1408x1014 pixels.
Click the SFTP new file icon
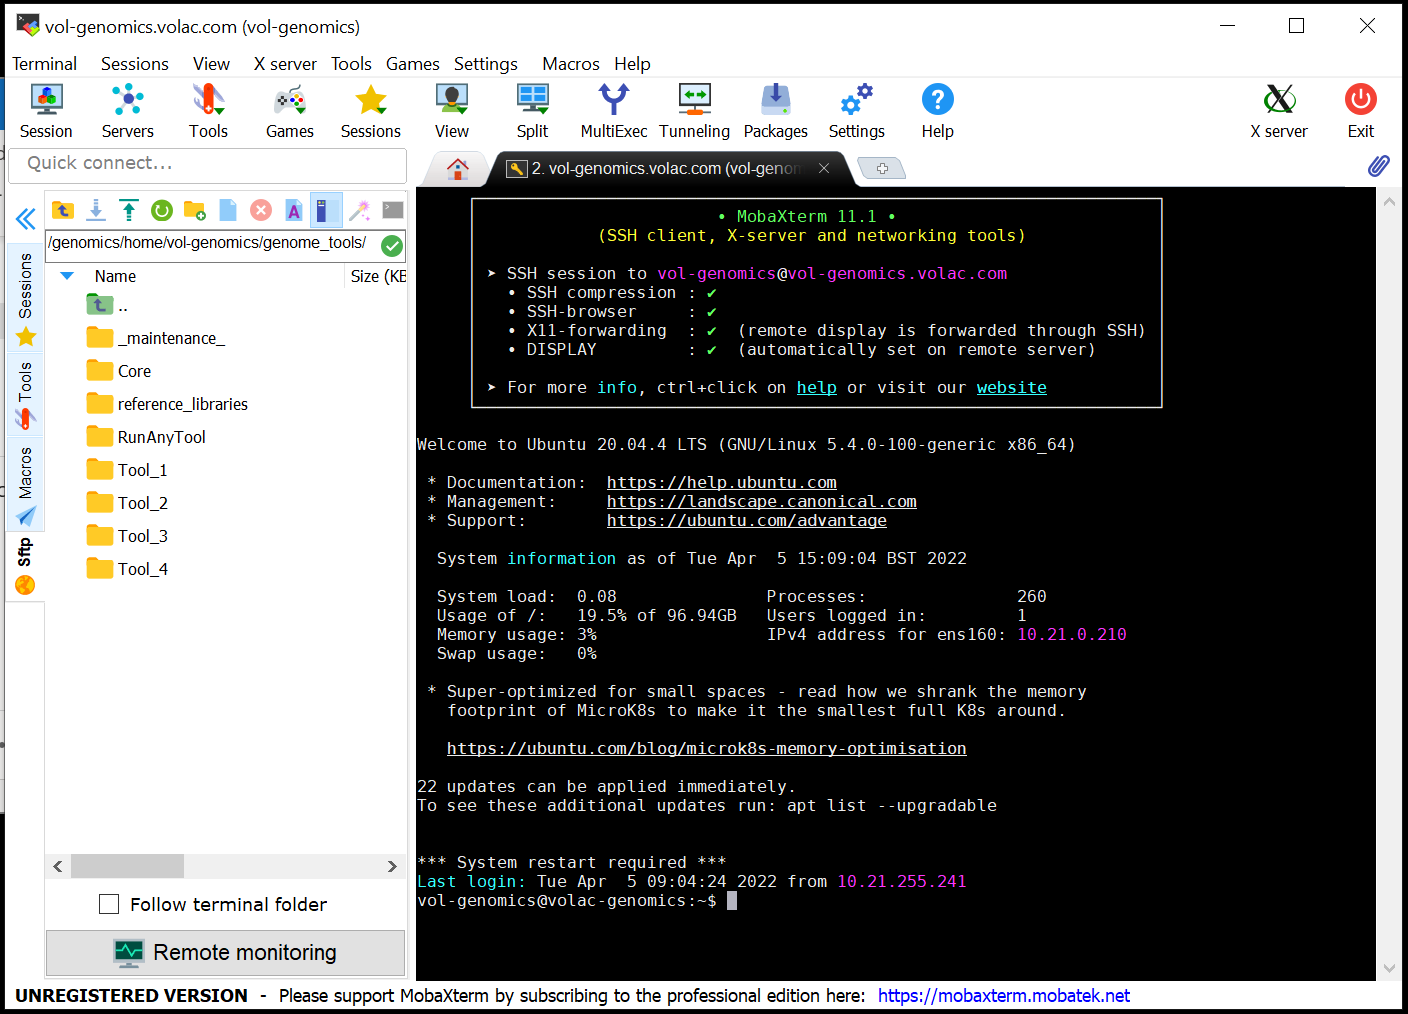pos(228,210)
